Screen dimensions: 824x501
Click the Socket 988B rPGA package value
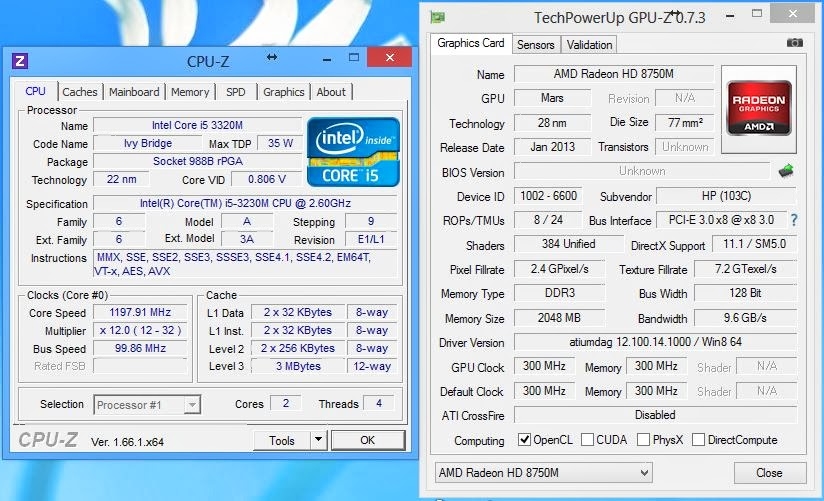[198, 161]
